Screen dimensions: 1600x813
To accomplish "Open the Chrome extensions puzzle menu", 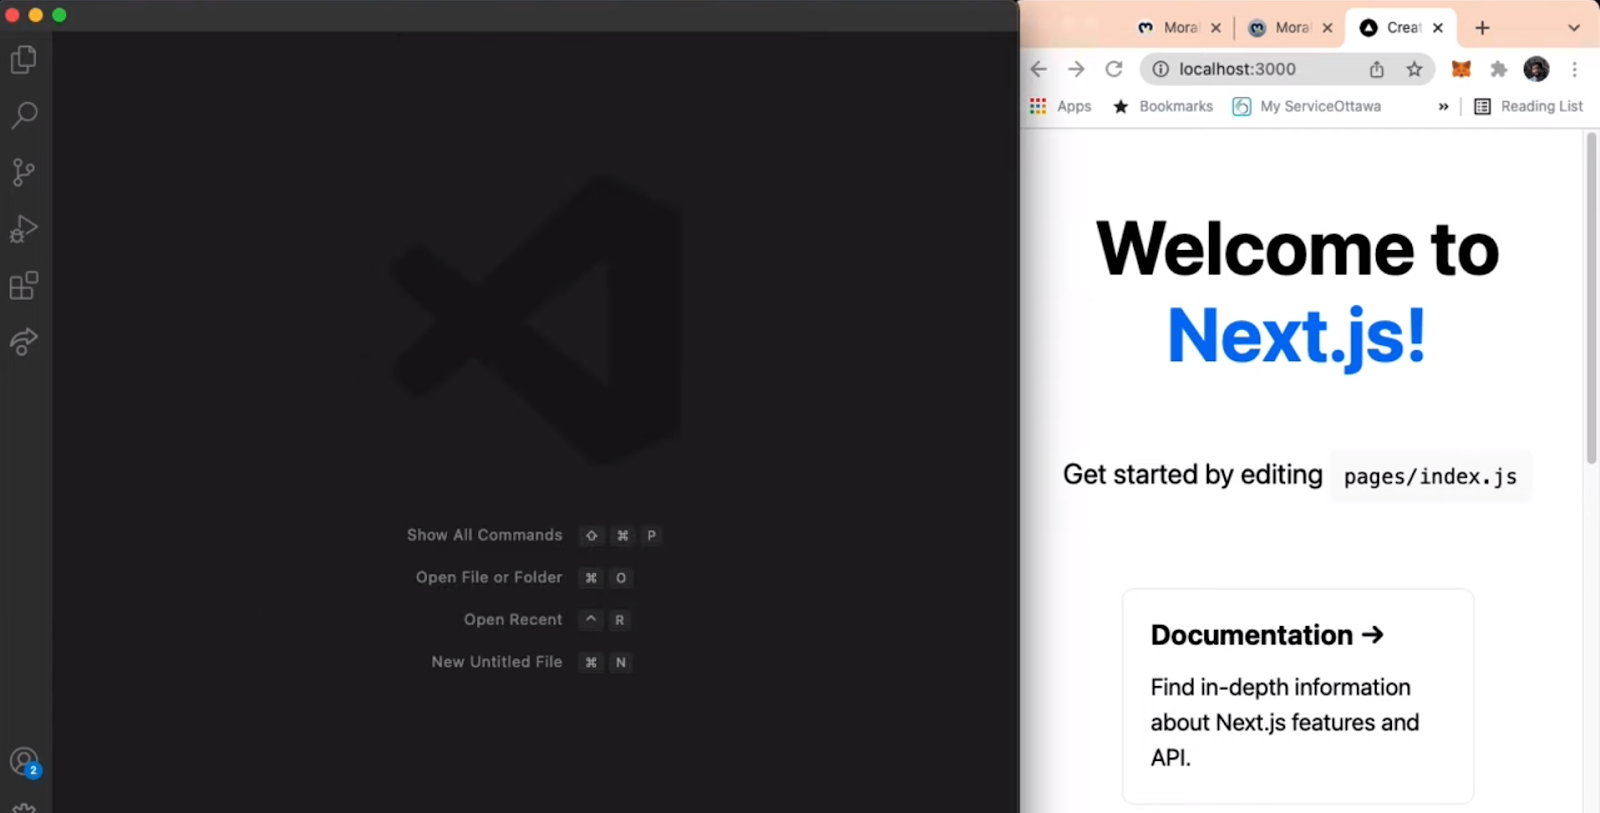I will tap(1498, 69).
